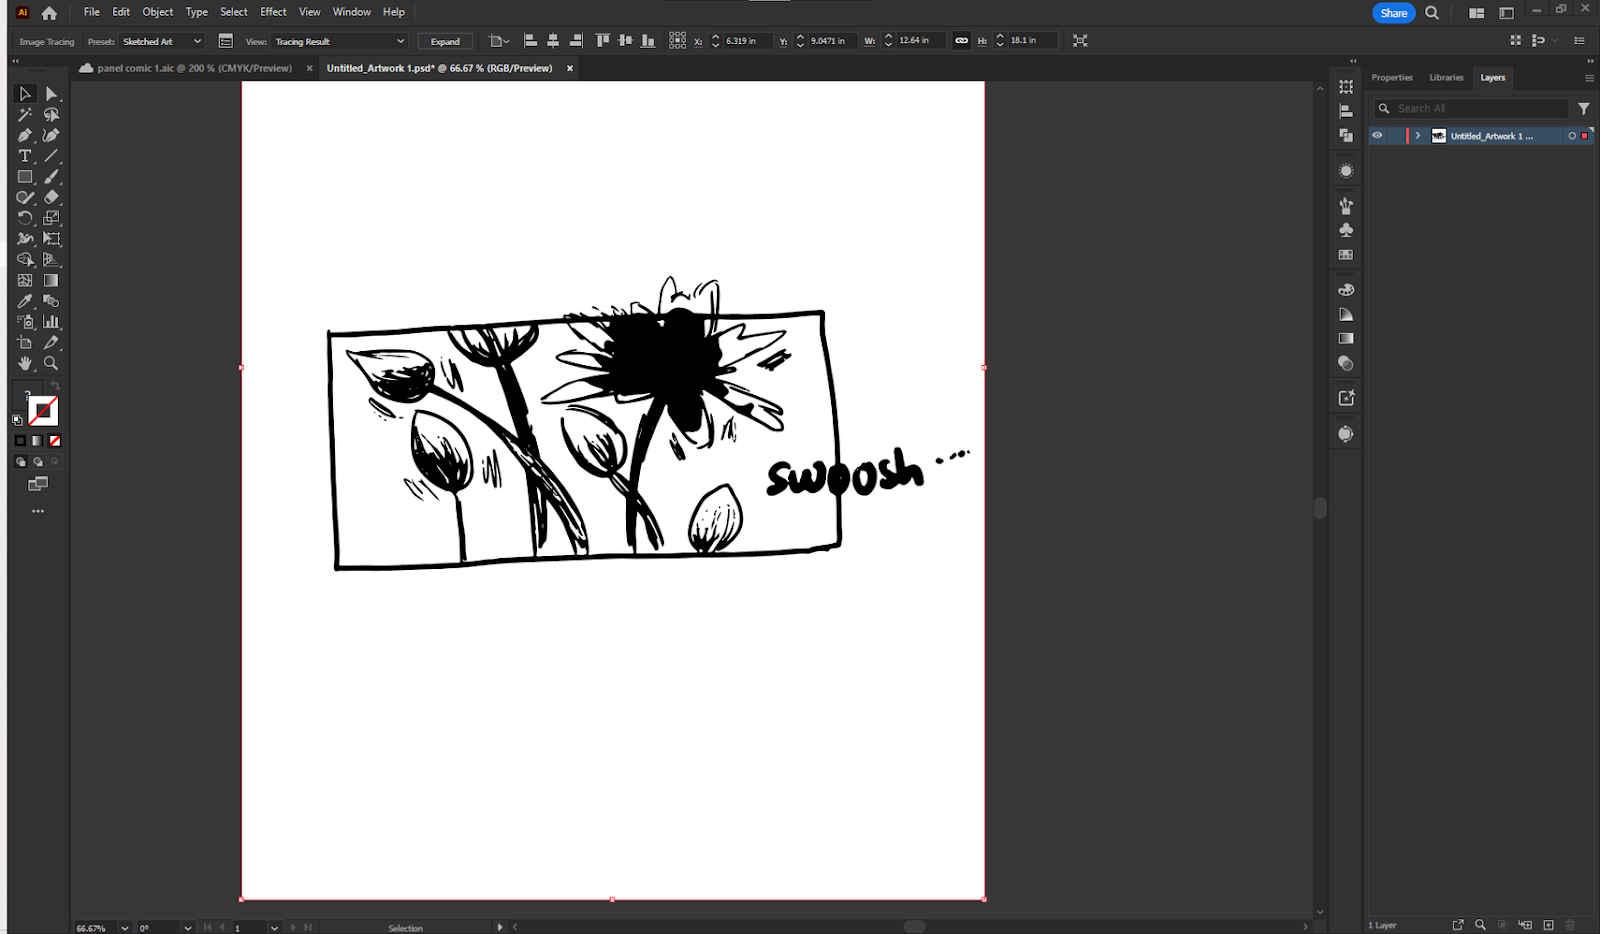The height and width of the screenshot is (934, 1600).
Task: Select the Curvature tool
Action: [52, 135]
